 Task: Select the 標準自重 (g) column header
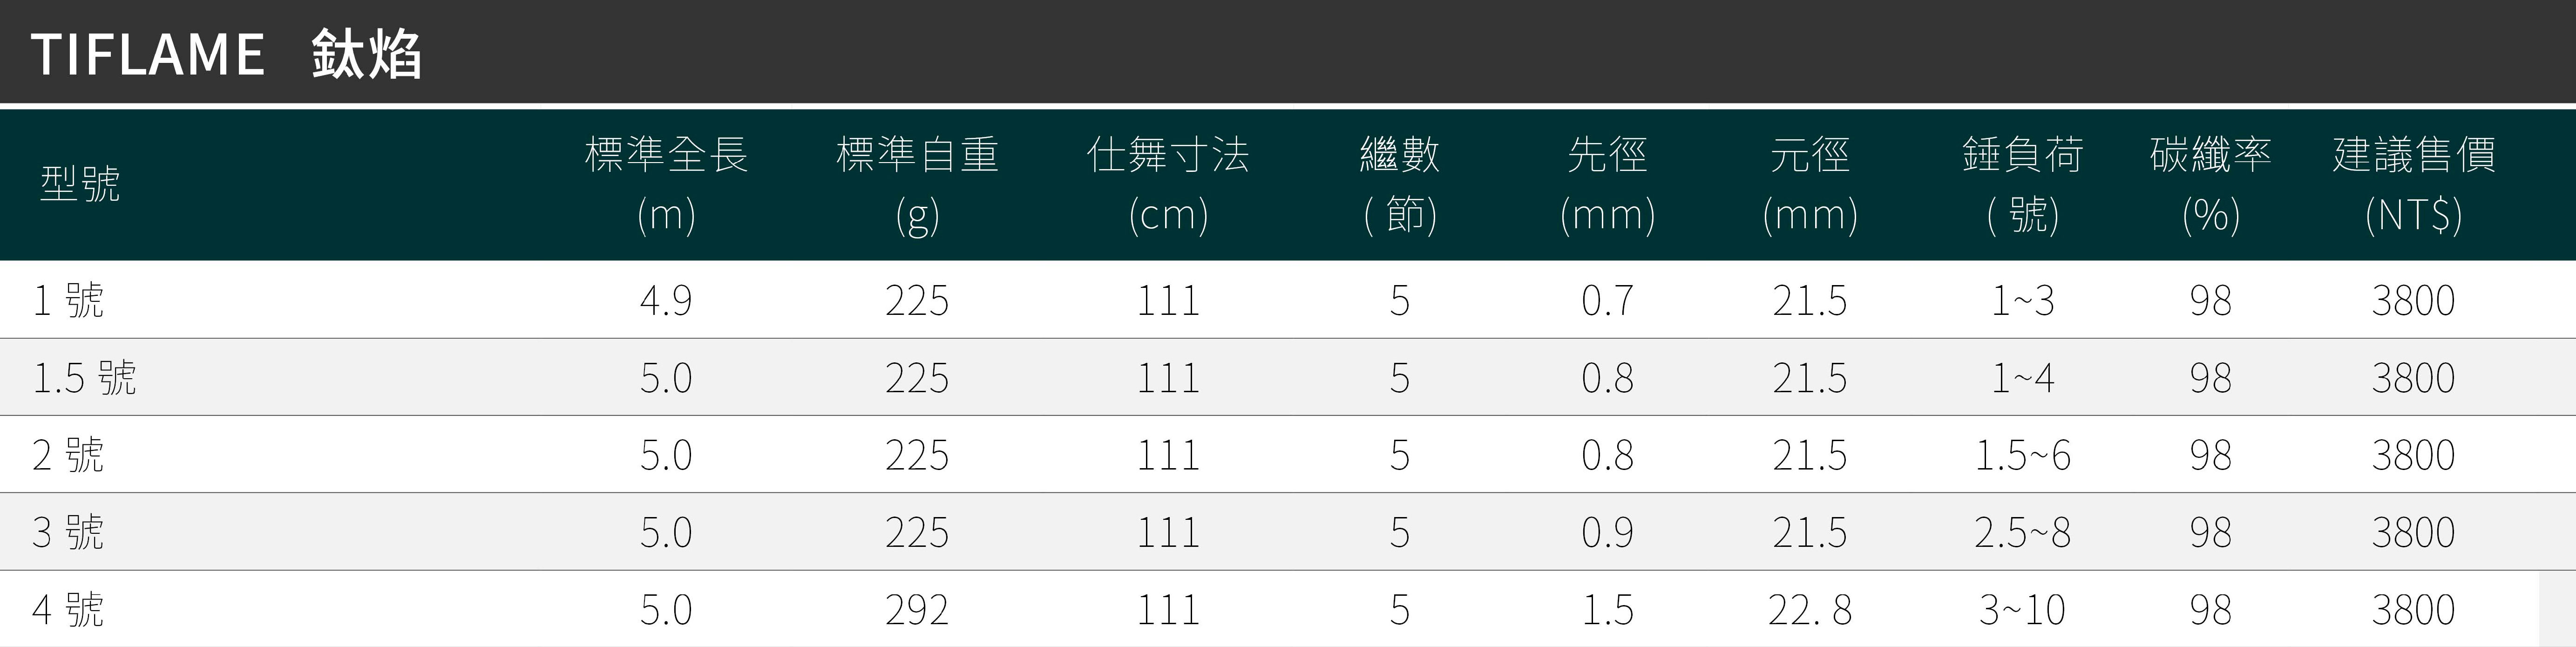[917, 184]
